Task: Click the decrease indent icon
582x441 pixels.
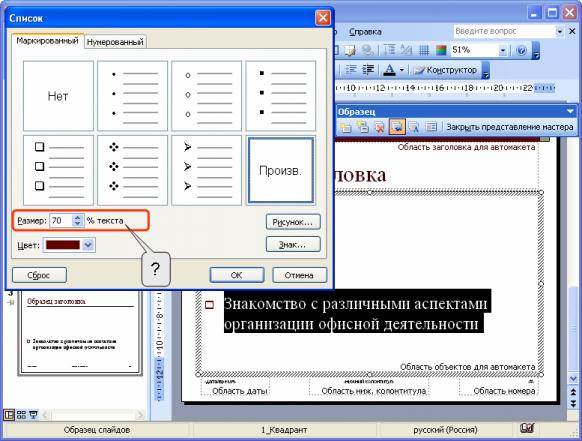Action: click(x=351, y=70)
